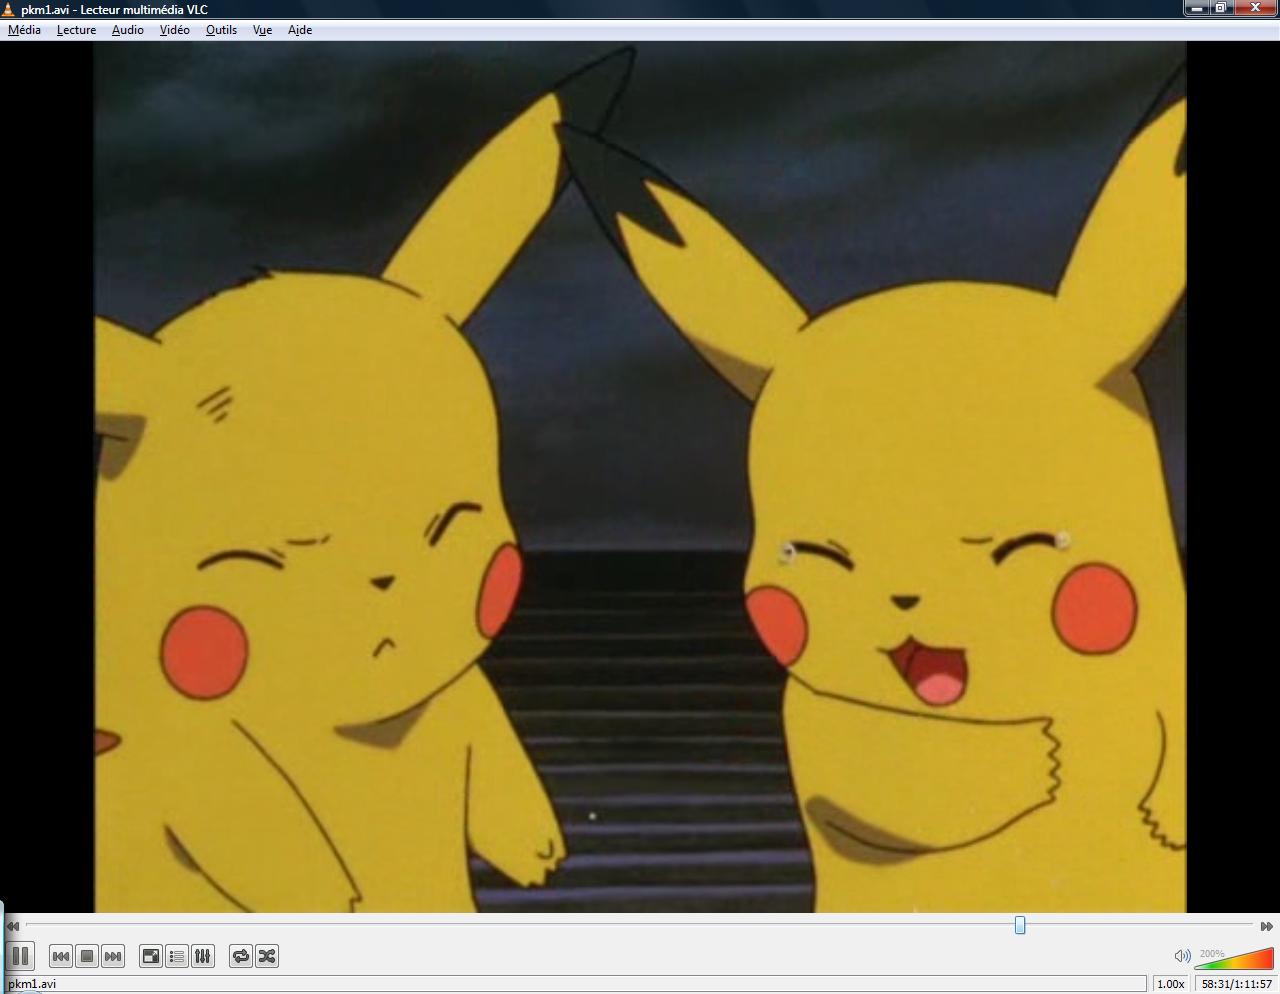The width and height of the screenshot is (1280, 994).
Task: Open the Outils menu
Action: tap(221, 30)
